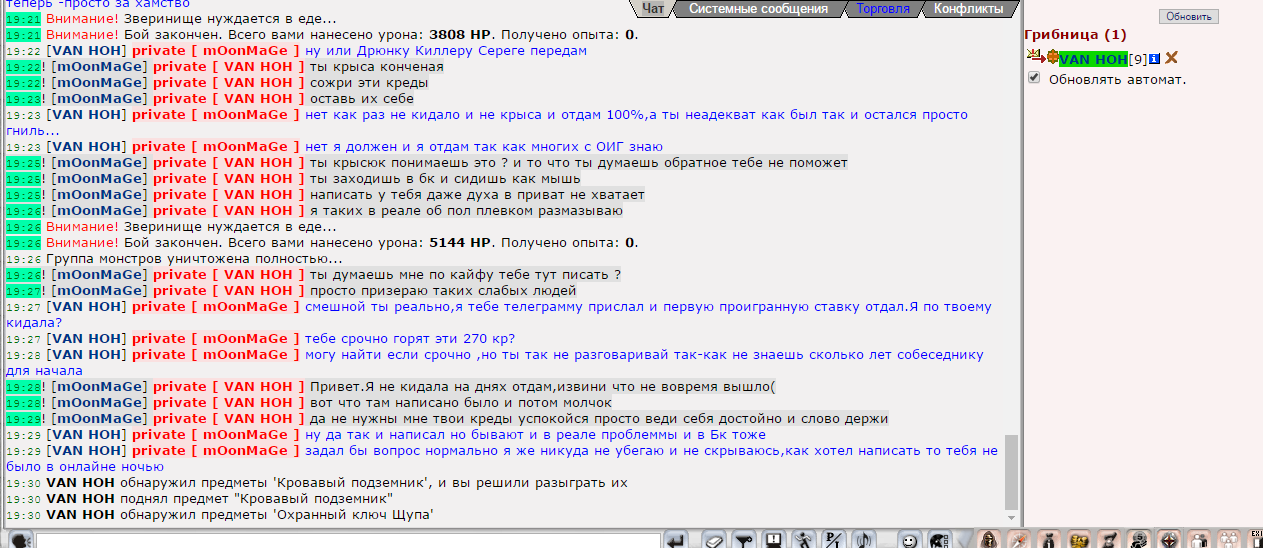Click the brown X icon beside VAN HOH
The image size is (1263, 548).
[x=1172, y=59]
